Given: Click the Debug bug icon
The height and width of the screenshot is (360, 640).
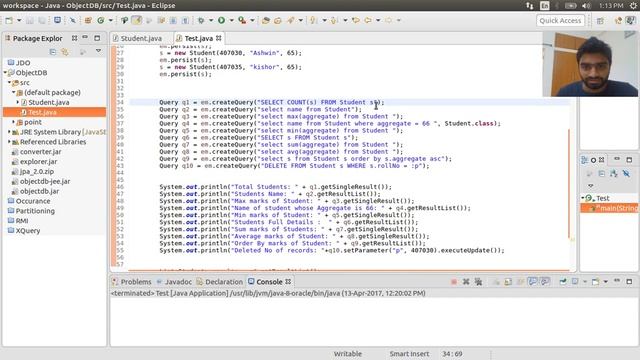Looking at the screenshot, I should [x=201, y=20].
